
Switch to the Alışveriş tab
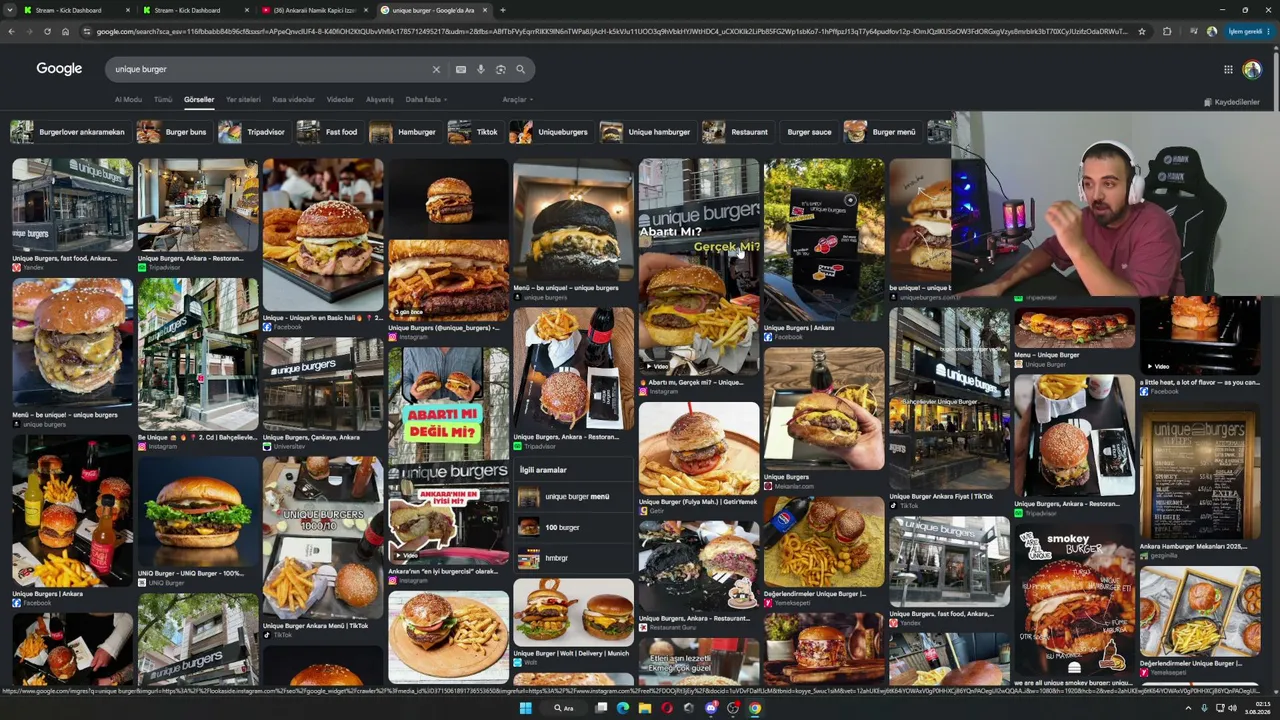click(x=379, y=100)
